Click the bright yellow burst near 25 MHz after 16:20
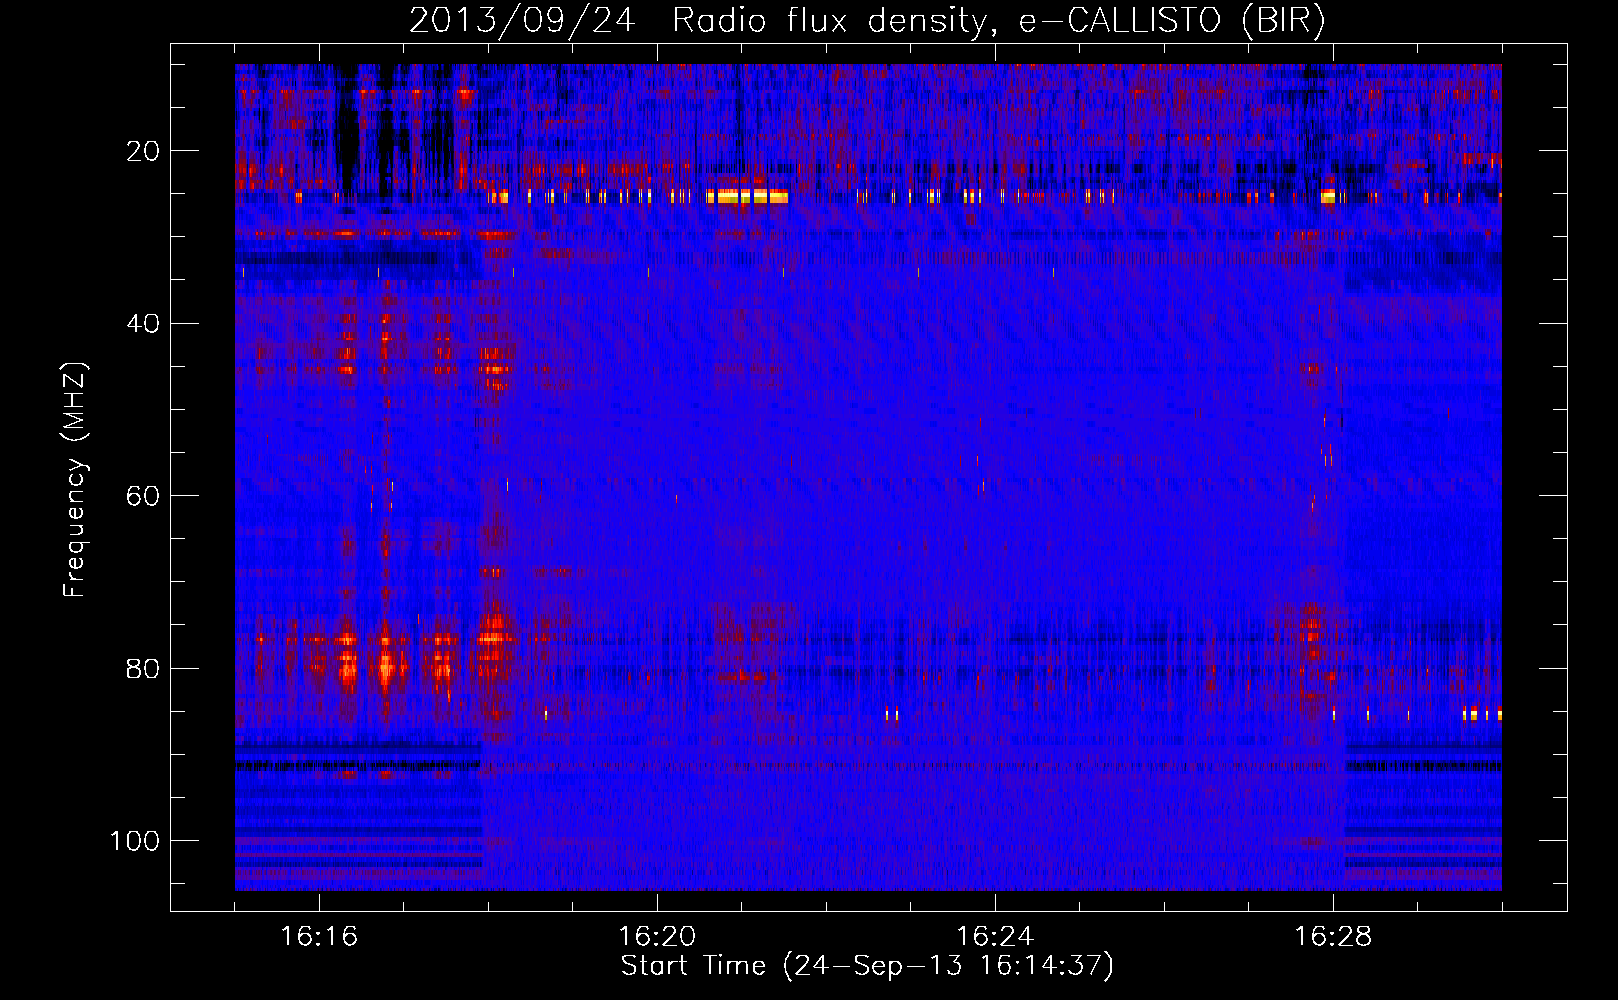The image size is (1618, 1000). tap(746, 197)
